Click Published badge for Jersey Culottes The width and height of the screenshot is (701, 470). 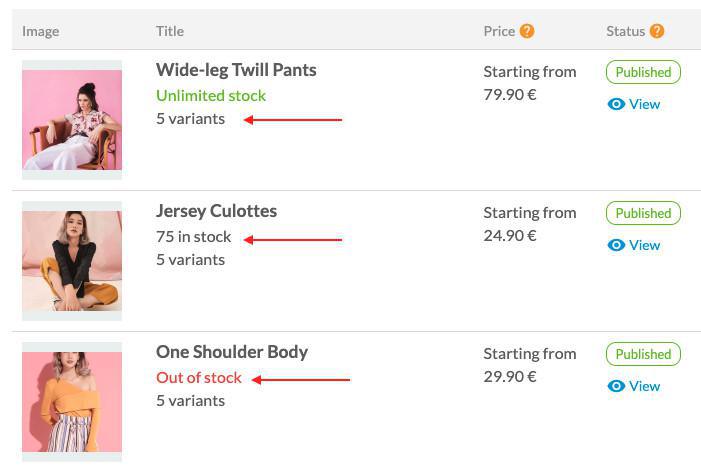[643, 213]
